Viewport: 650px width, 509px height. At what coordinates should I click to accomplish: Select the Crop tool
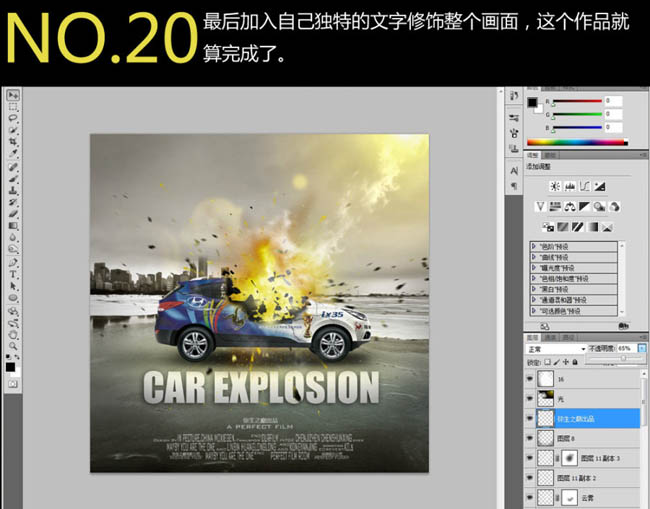click(x=13, y=142)
